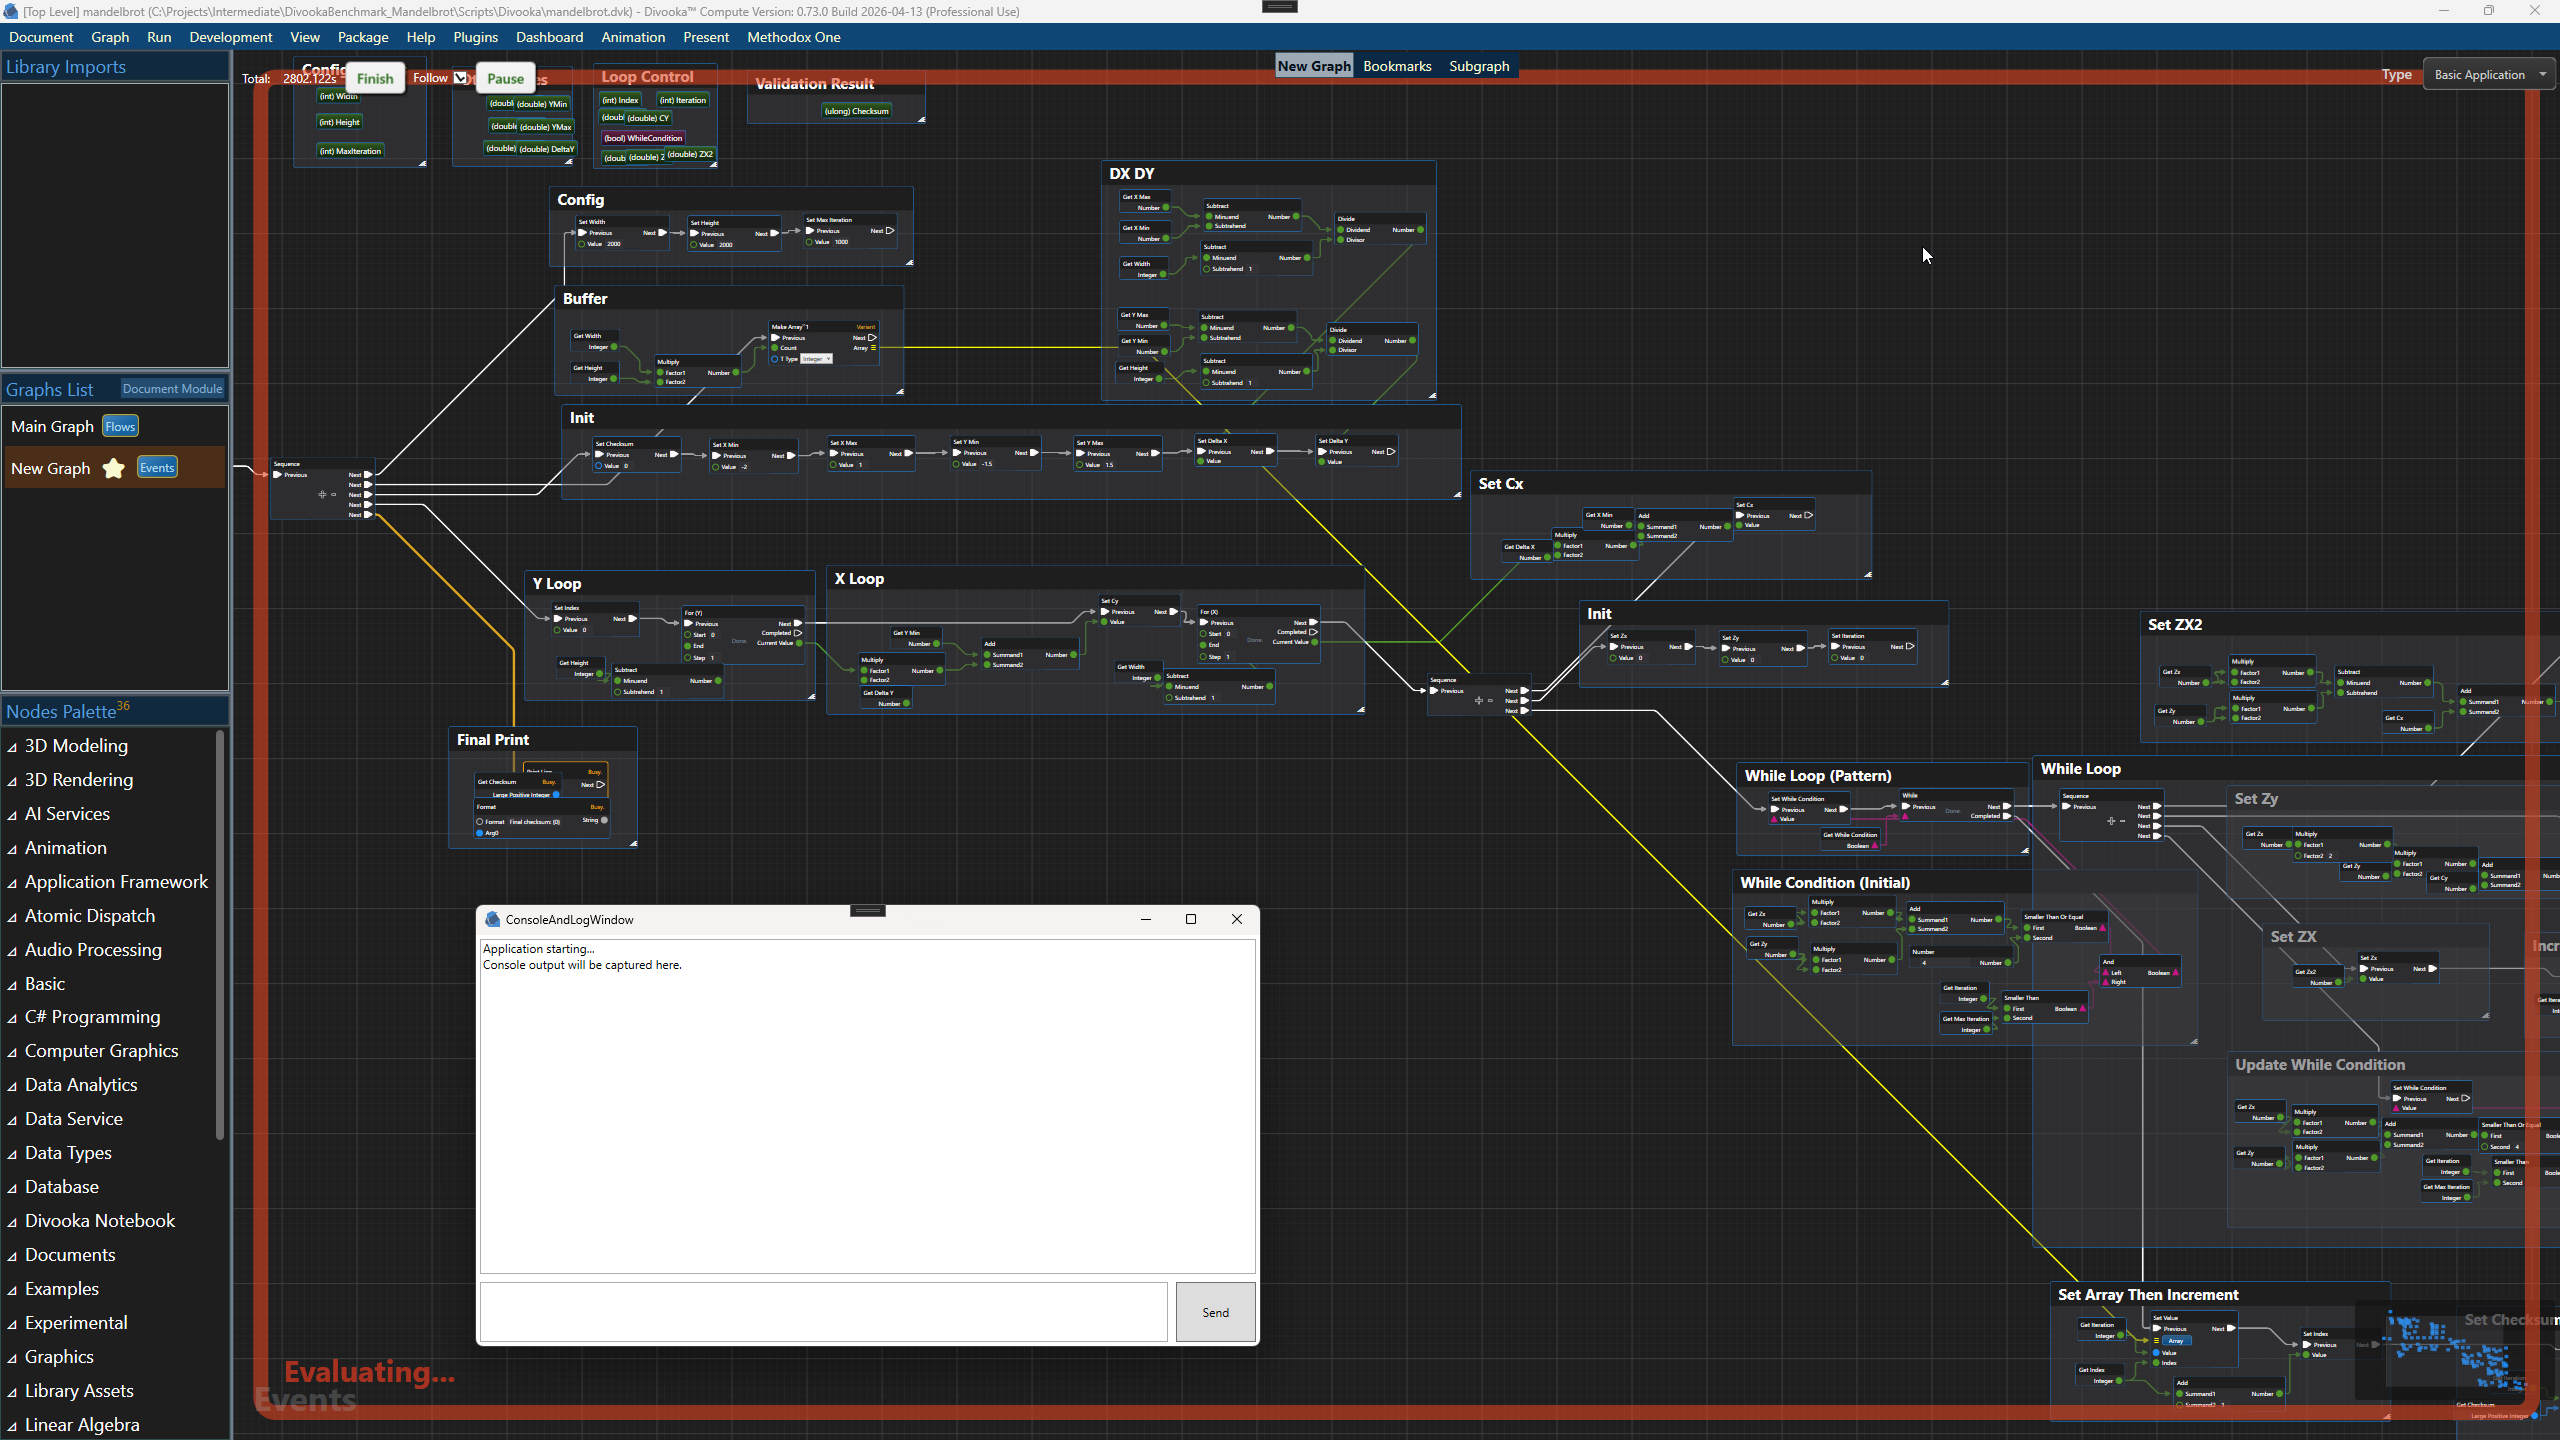Switch to the Subgraph tab

pos(1479,66)
